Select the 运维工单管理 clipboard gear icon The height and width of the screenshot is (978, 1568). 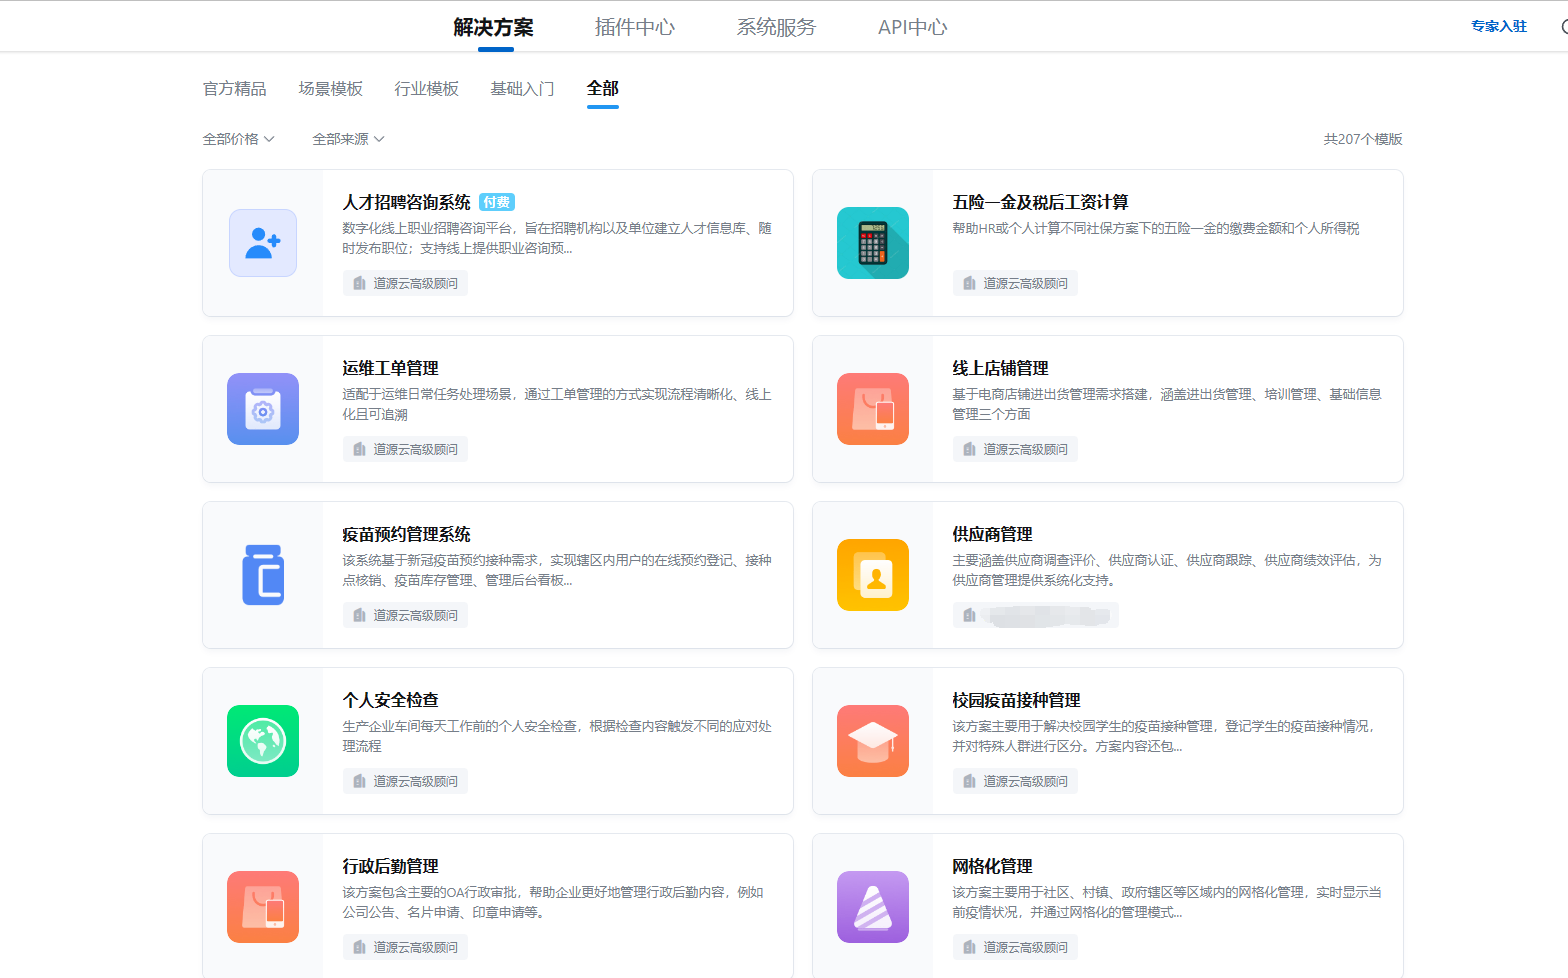263,409
